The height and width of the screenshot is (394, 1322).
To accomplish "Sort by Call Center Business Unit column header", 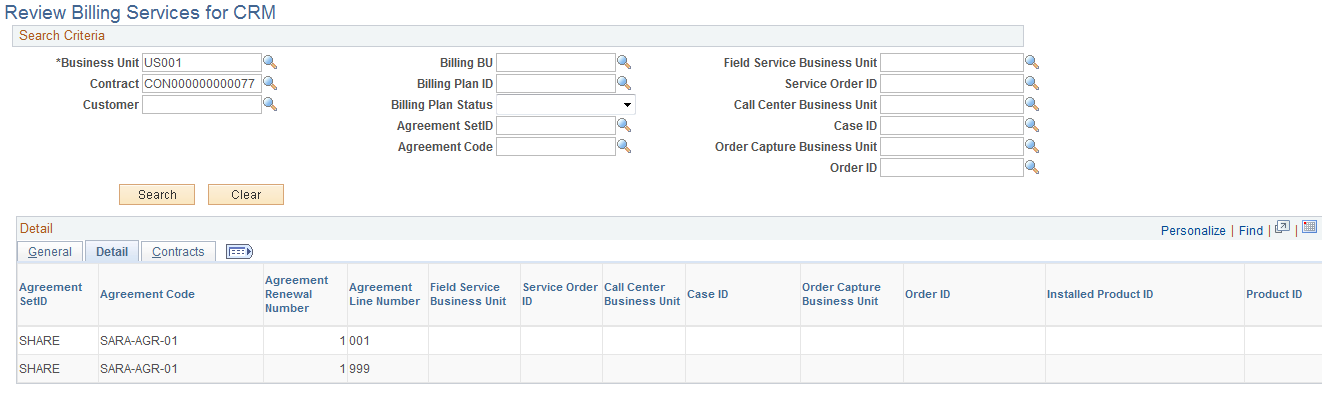I will [x=643, y=294].
